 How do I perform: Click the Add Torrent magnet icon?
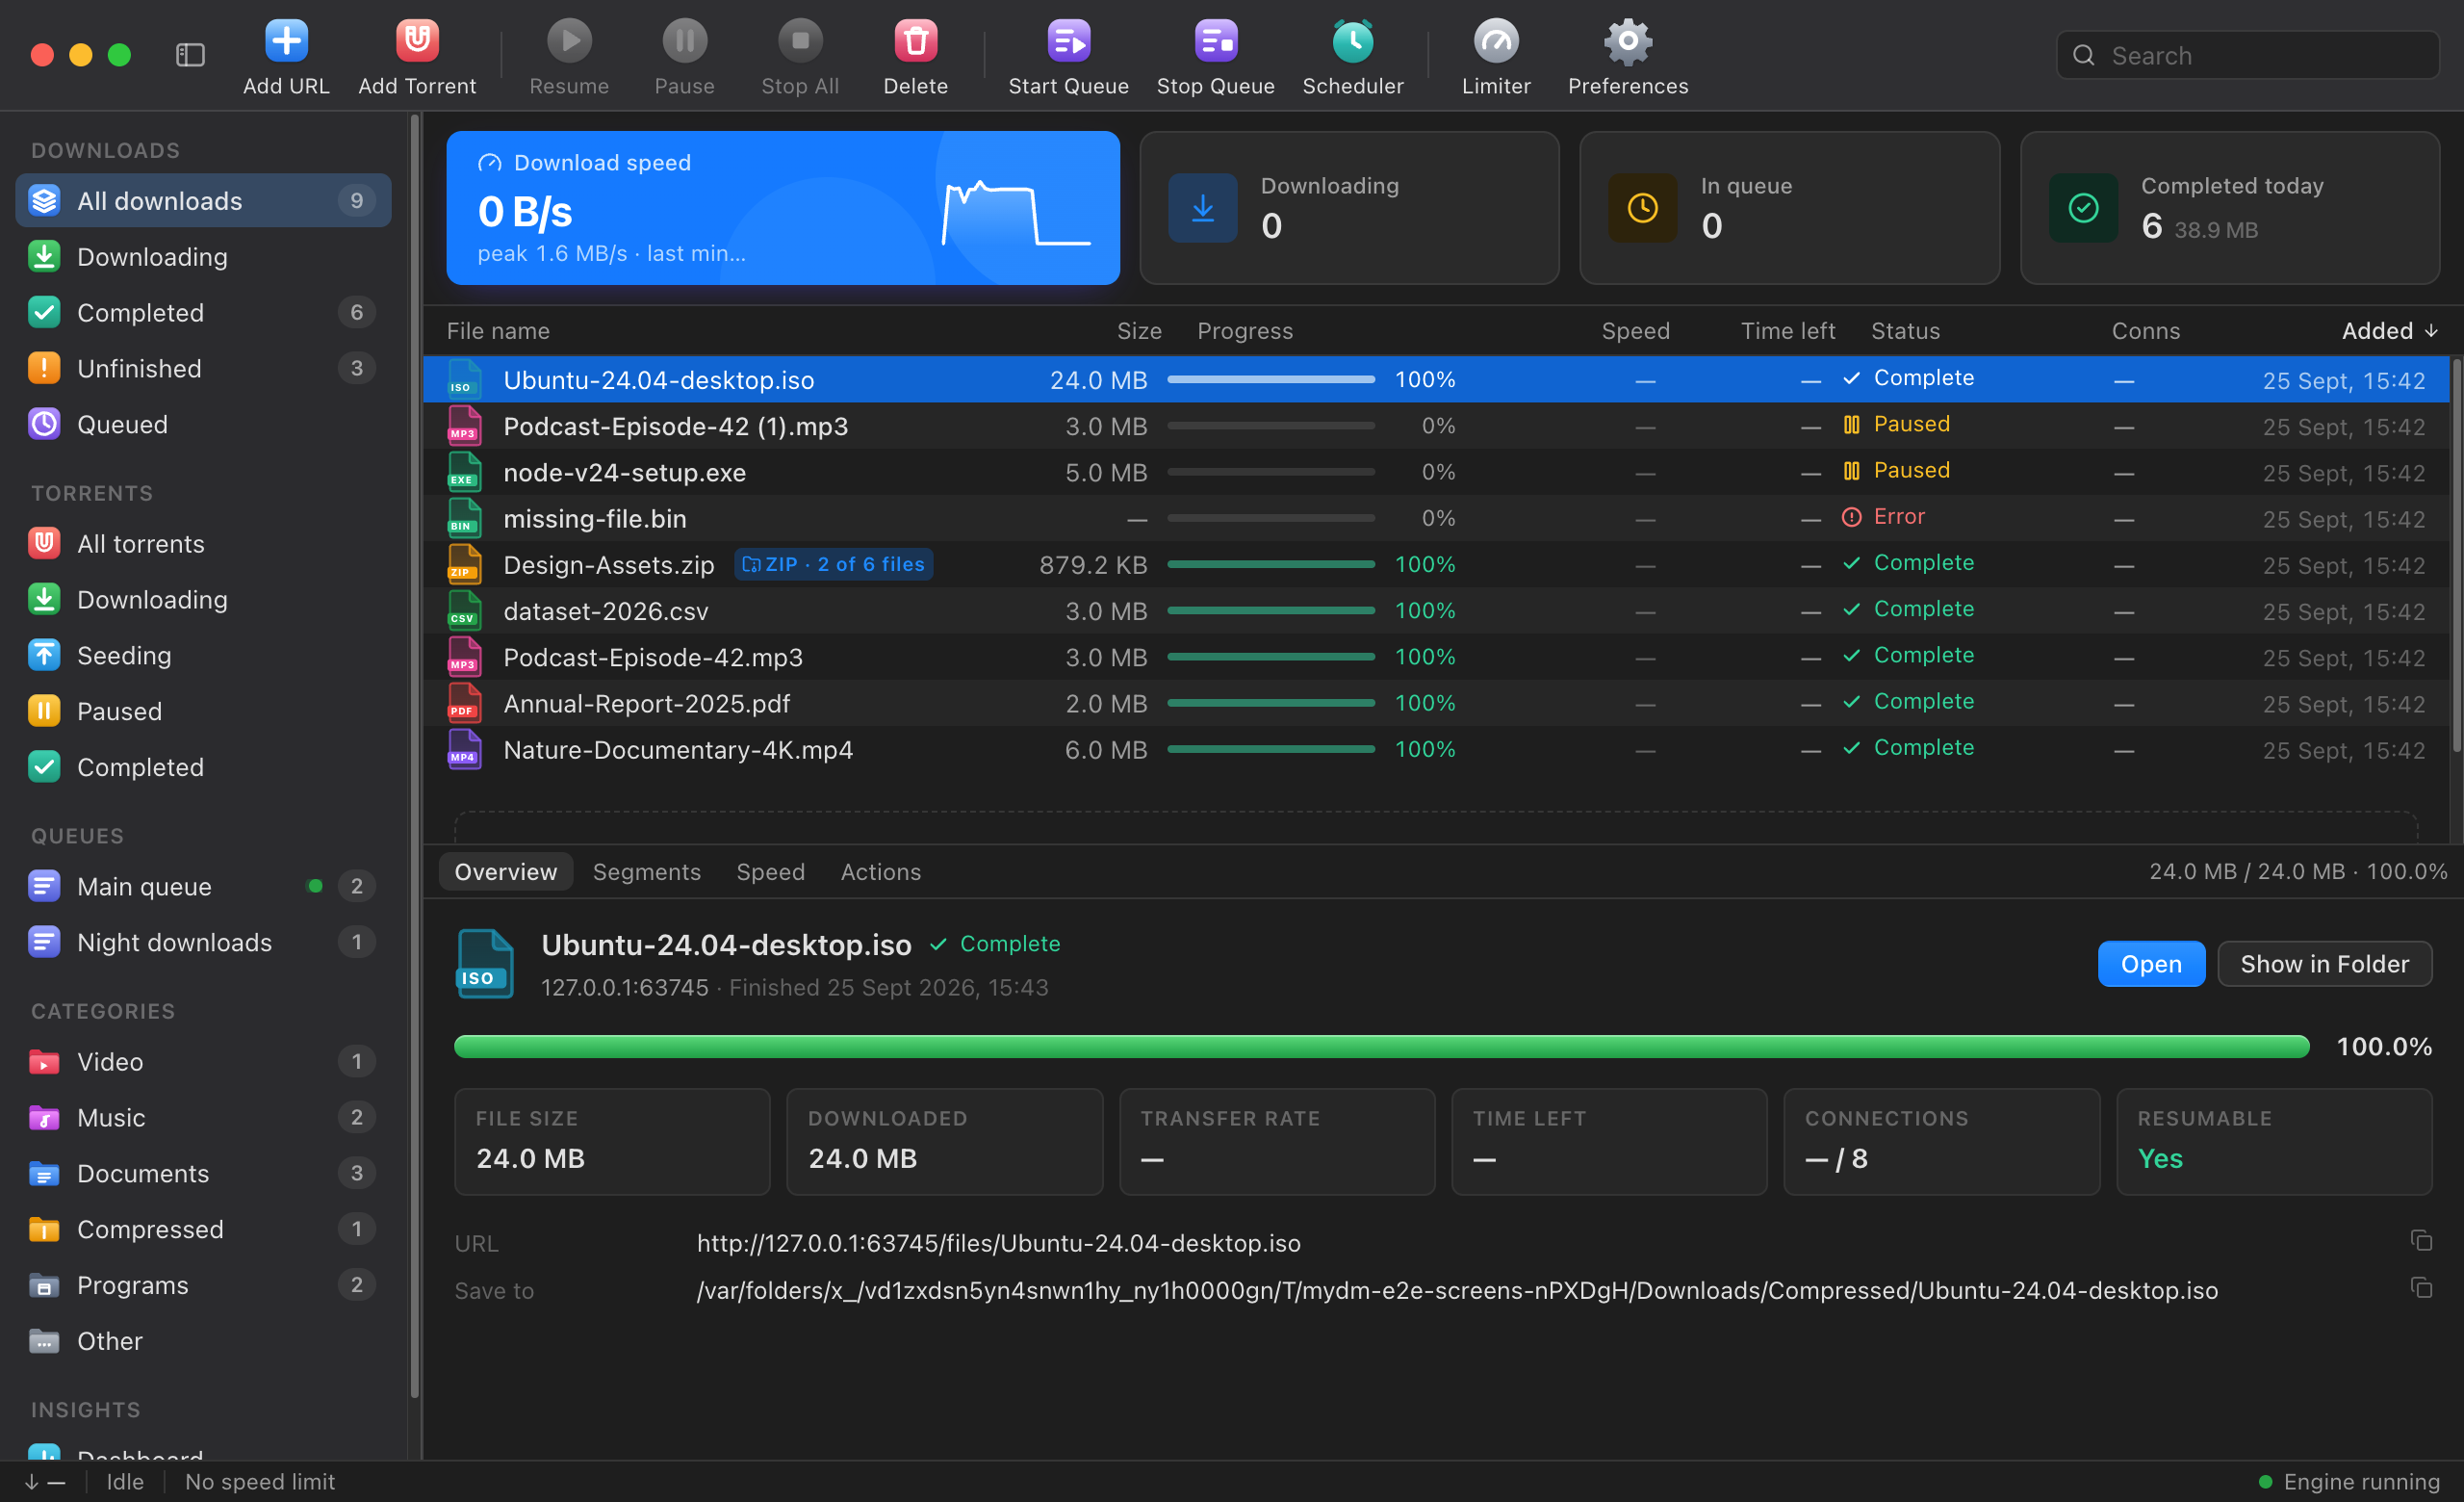[x=417, y=41]
